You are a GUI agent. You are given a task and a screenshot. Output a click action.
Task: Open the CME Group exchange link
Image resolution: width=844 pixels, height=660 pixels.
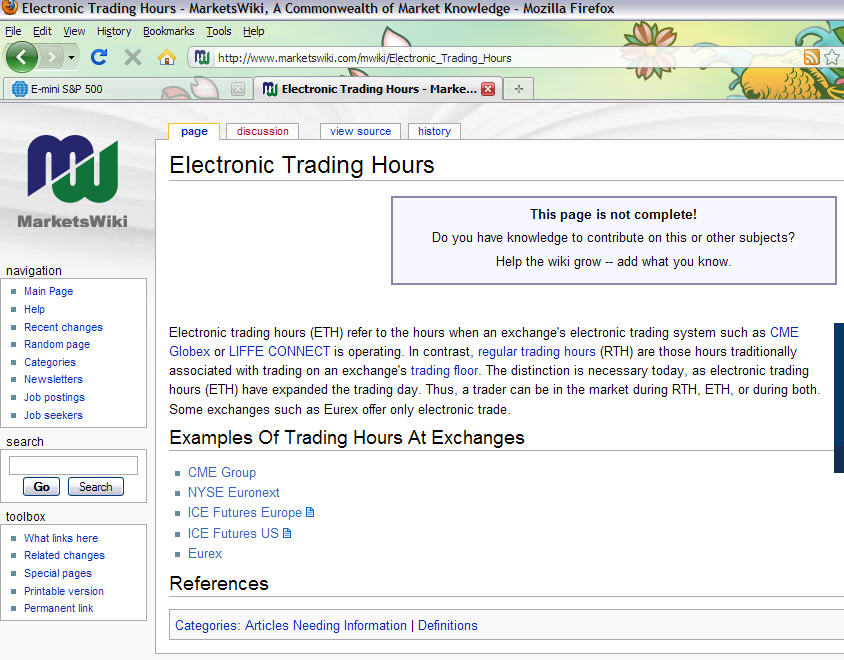[x=222, y=473]
